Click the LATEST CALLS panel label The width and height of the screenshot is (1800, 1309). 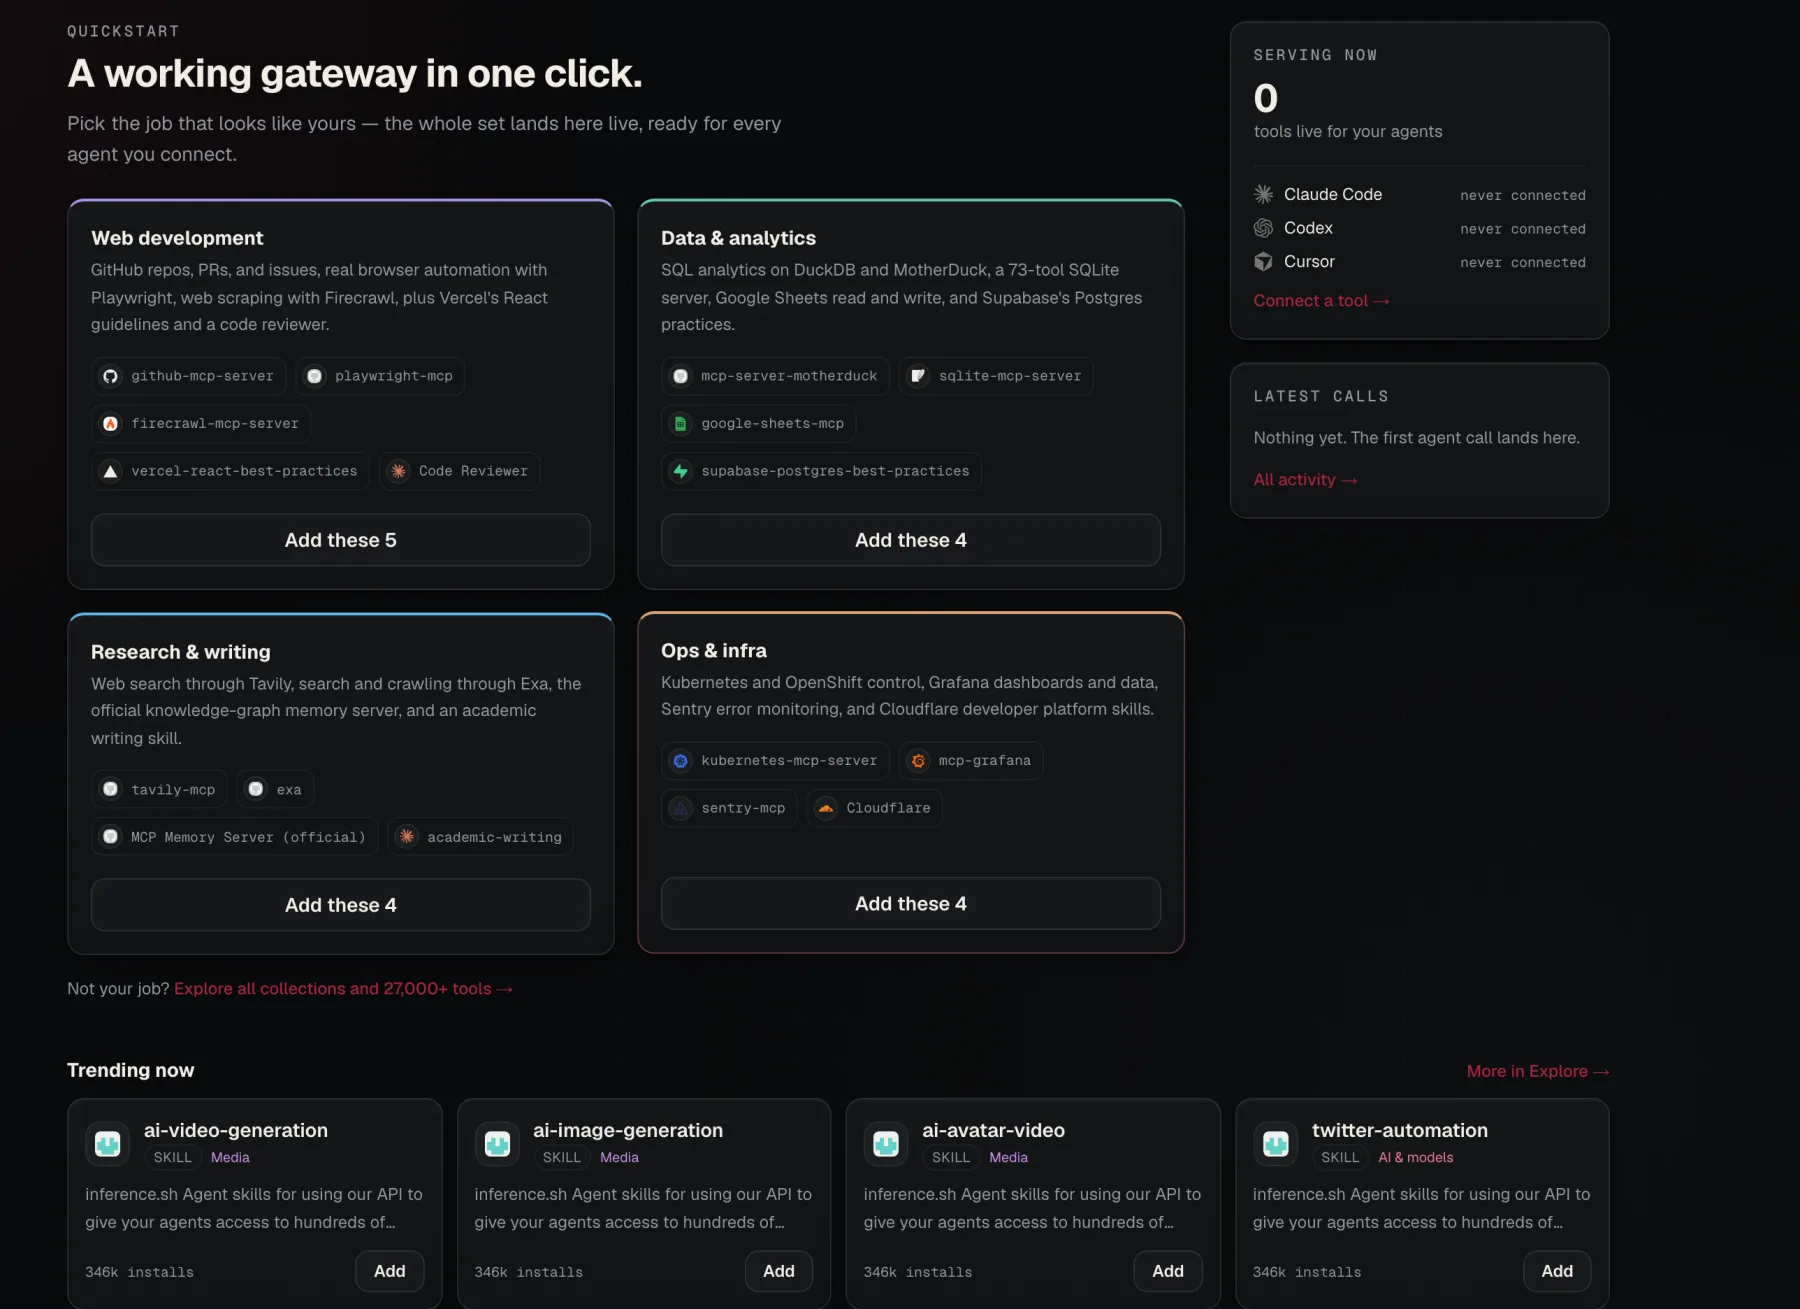click(1321, 396)
